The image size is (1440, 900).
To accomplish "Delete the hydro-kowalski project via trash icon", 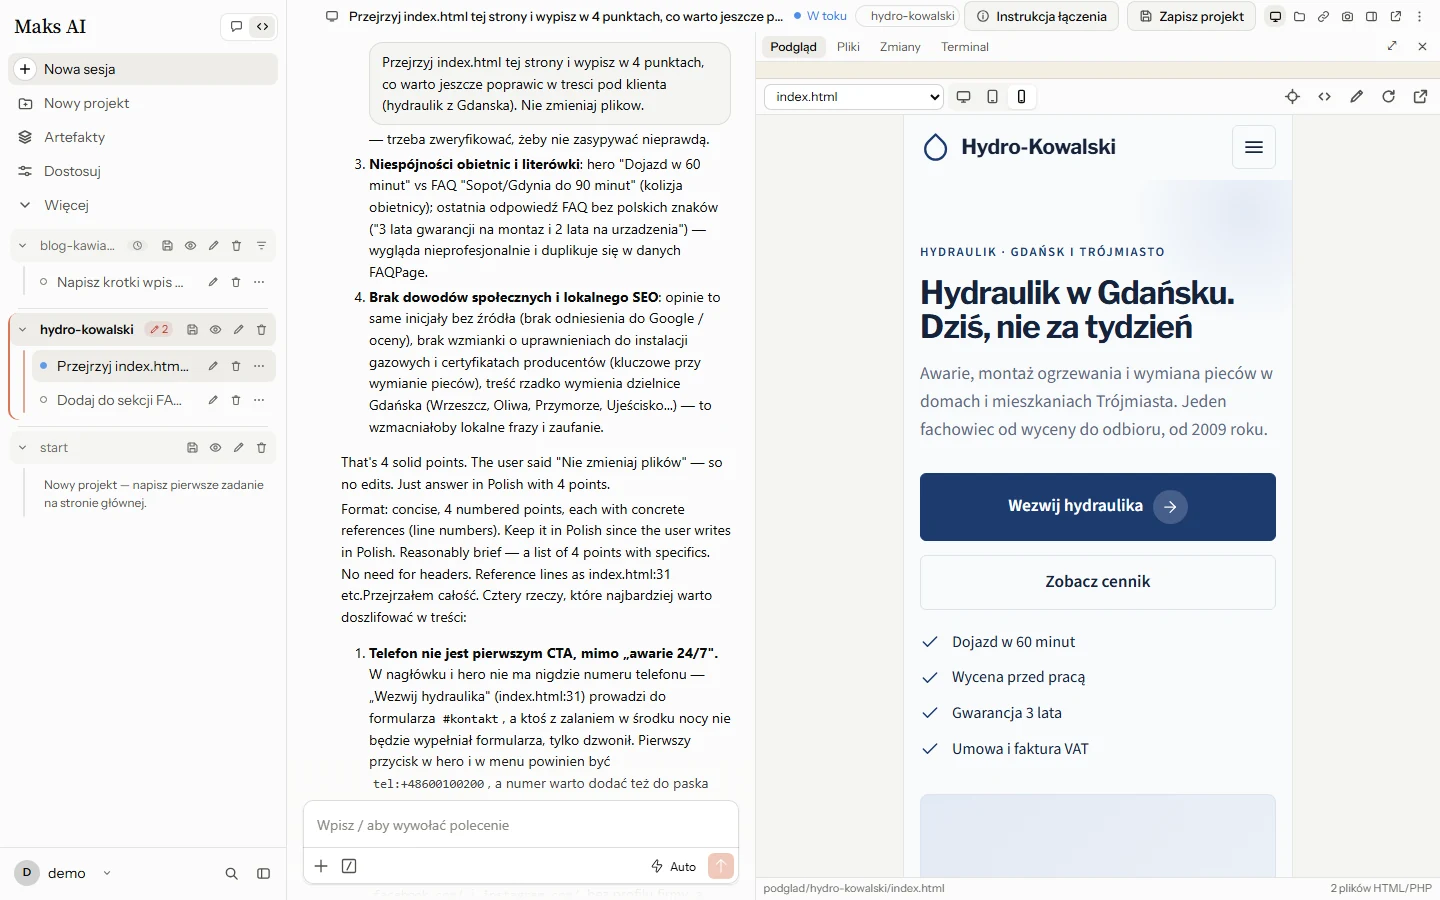I will pos(261,329).
